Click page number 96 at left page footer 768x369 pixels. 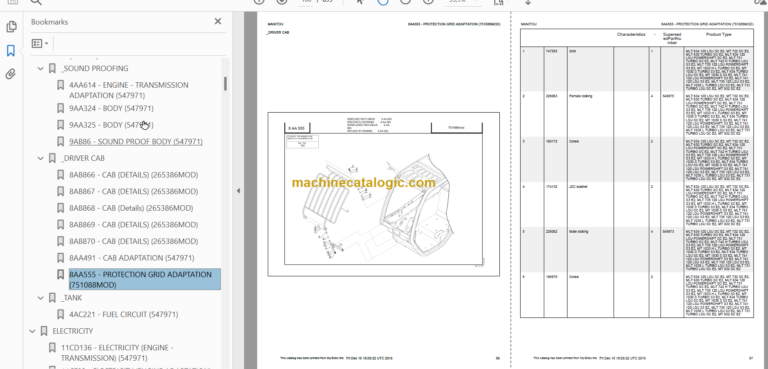click(x=498, y=358)
